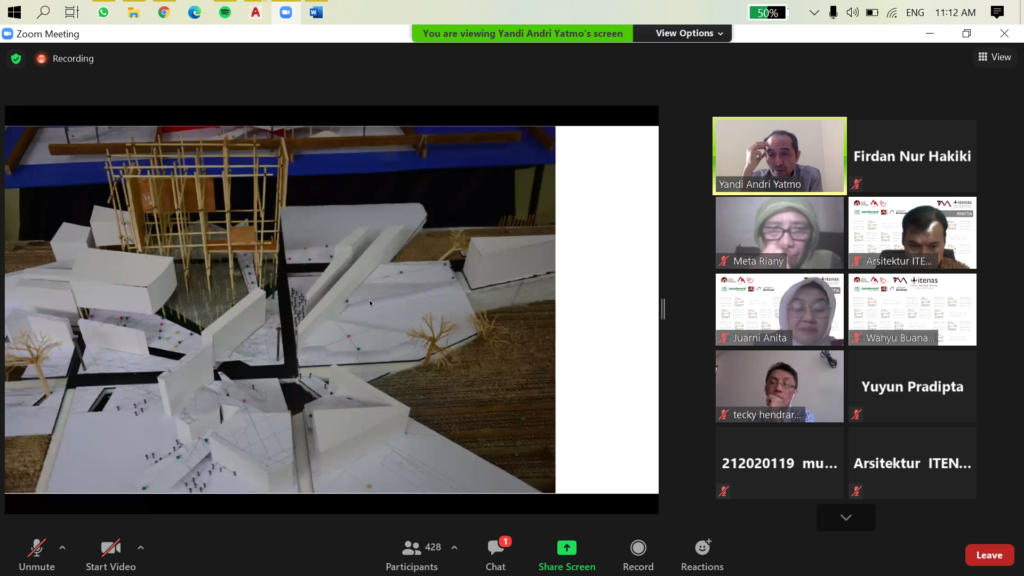Select Yandi Andri Yatmo's video thumbnail

pos(779,155)
